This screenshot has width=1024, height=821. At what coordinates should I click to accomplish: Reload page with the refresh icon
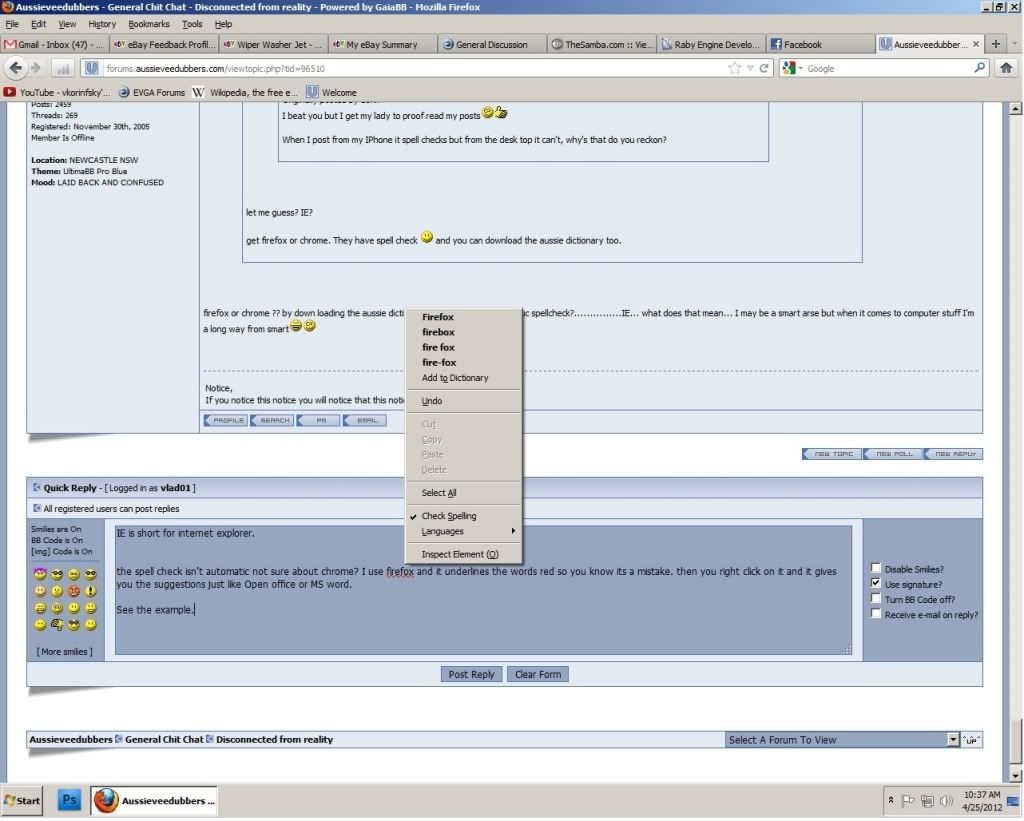pos(766,68)
